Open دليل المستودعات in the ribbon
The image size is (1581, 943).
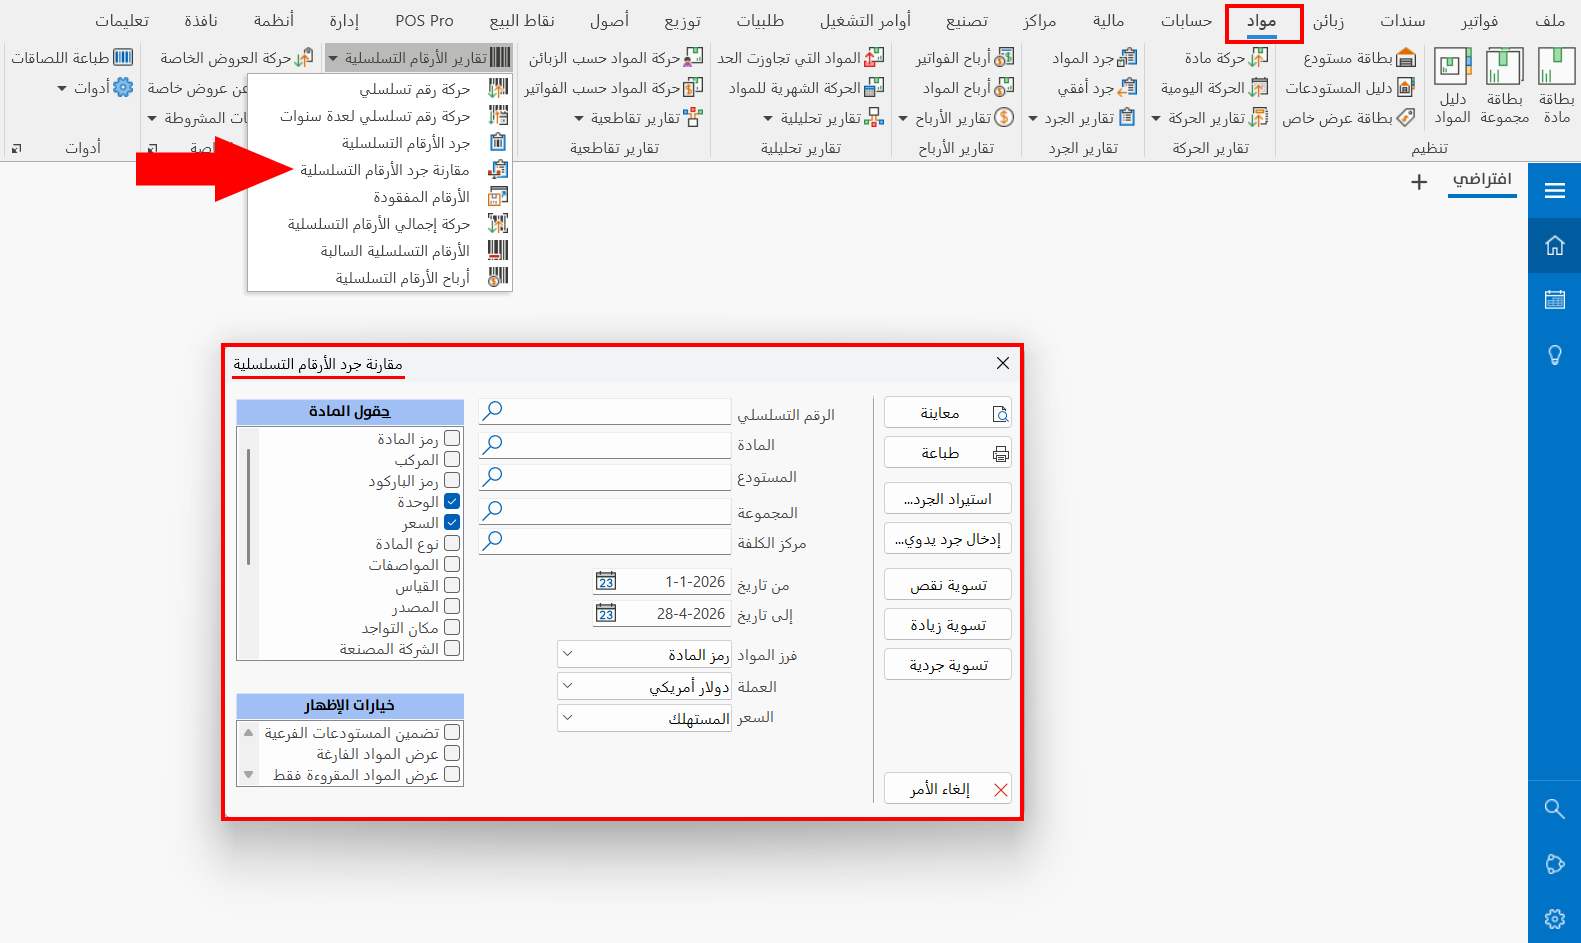click(x=1349, y=88)
